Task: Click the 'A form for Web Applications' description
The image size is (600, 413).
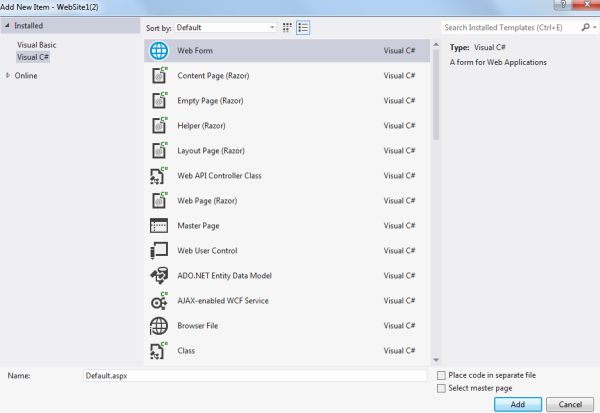Action: 498,62
